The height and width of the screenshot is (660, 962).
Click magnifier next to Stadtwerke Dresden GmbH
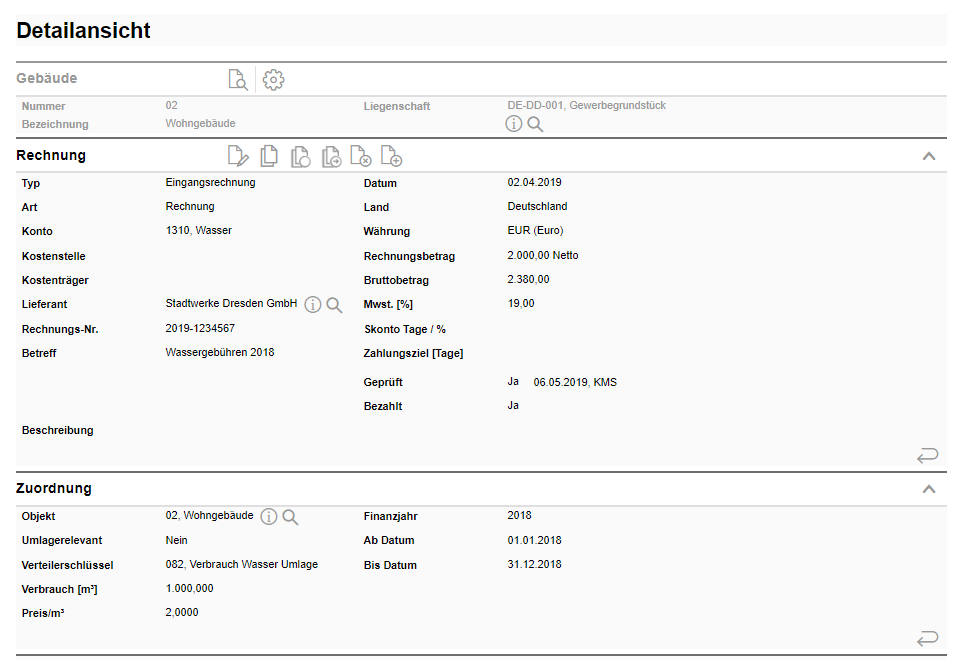(334, 305)
